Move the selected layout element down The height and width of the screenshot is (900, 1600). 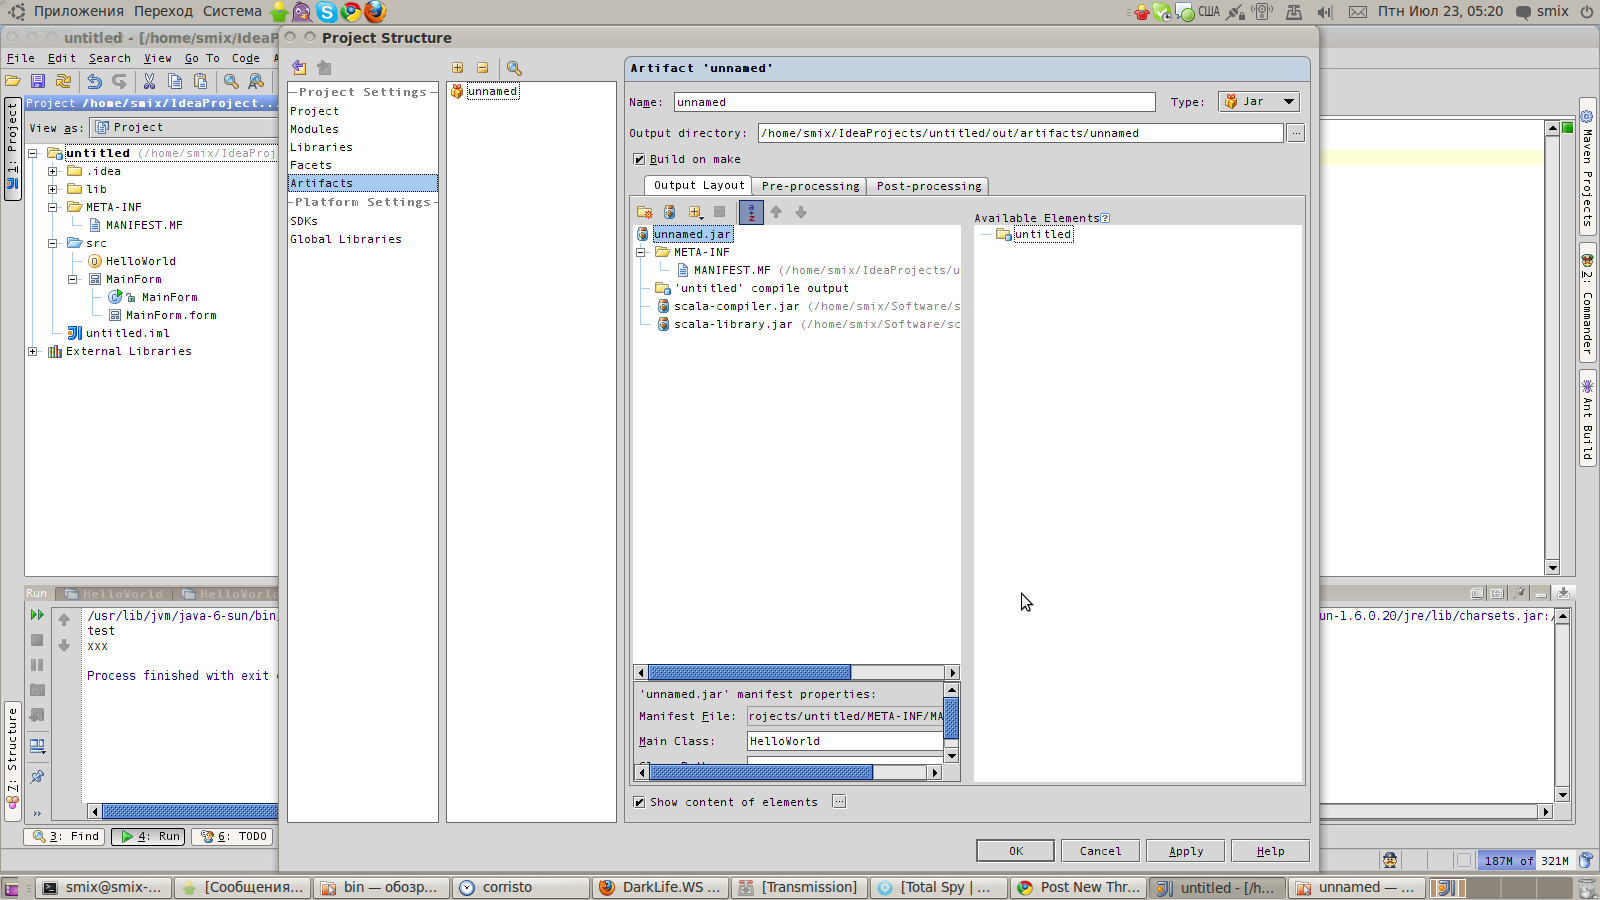pyautogui.click(x=801, y=212)
